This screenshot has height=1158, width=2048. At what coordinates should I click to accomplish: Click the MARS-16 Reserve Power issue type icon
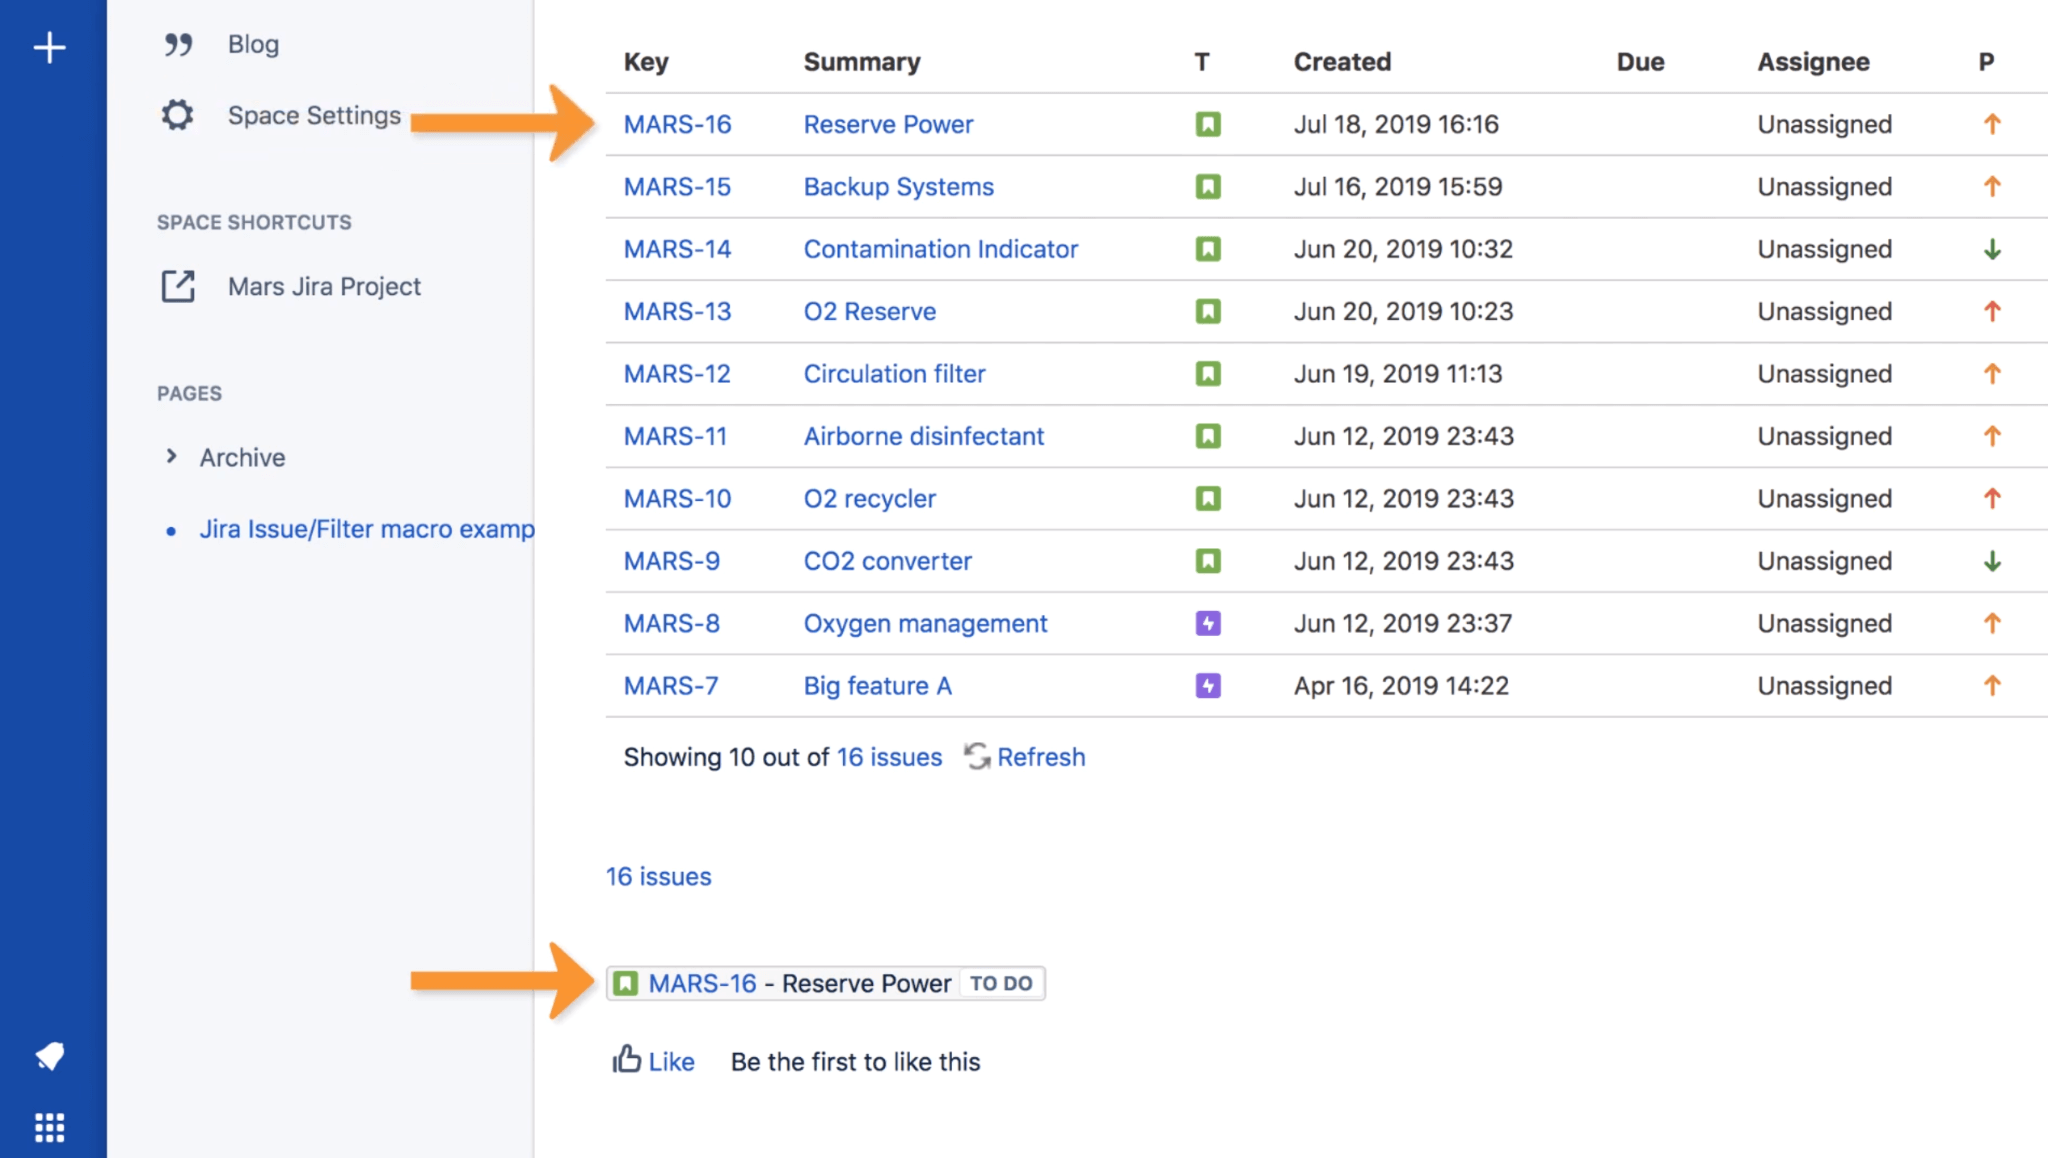click(1207, 124)
